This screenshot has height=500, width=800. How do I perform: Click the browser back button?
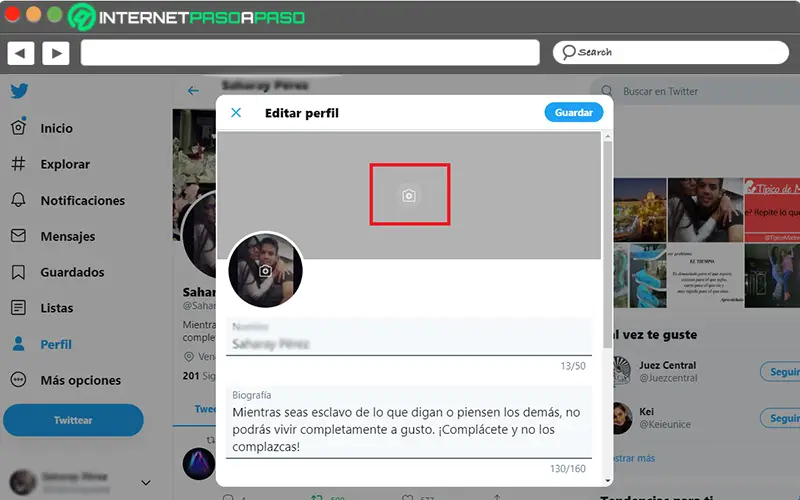(x=20, y=53)
